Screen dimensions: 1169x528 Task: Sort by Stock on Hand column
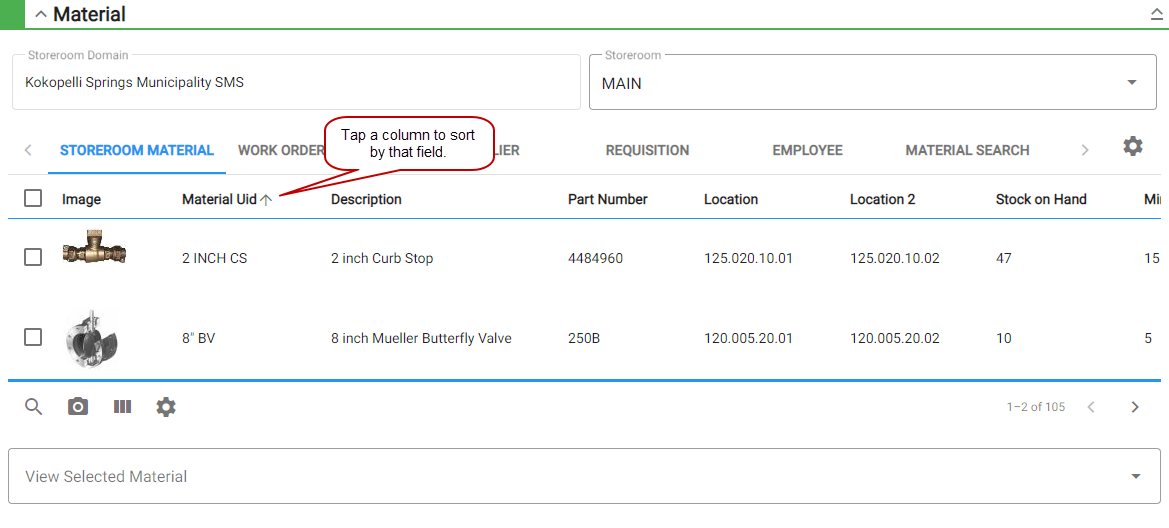pos(1040,199)
